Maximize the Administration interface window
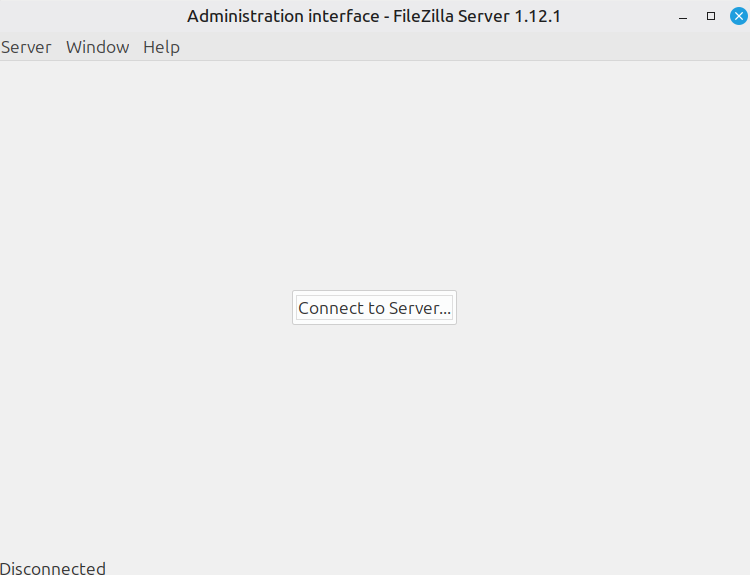Image resolution: width=750 pixels, height=575 pixels. click(x=711, y=16)
